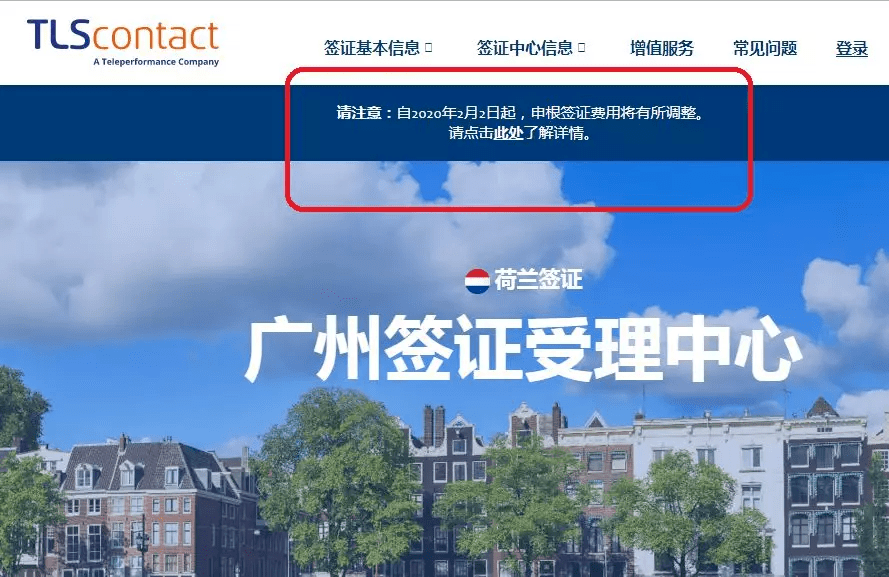Click the 请注意 bold notice label
889x577 pixels.
tap(359, 113)
